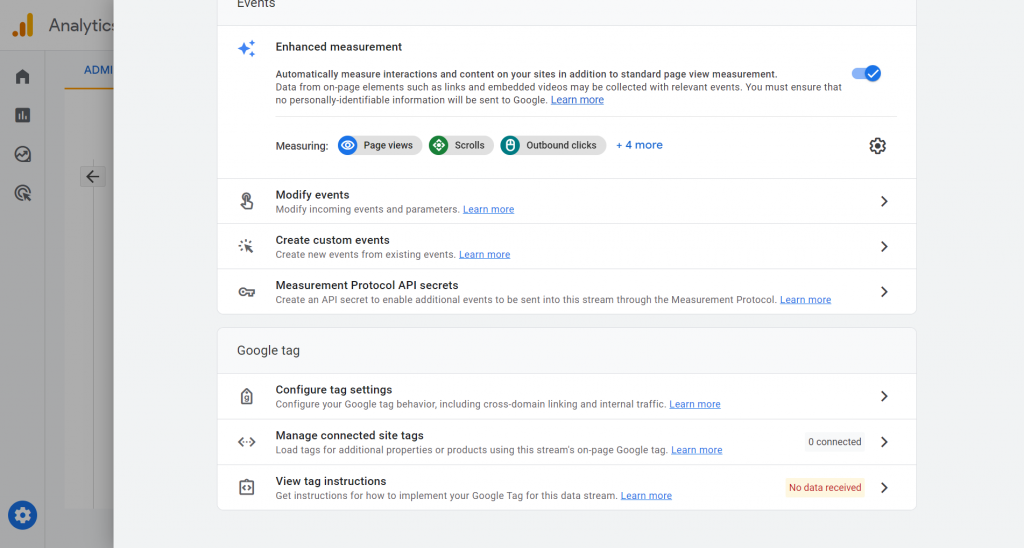Open the Explore icon in sidebar

pyautogui.click(x=22, y=154)
